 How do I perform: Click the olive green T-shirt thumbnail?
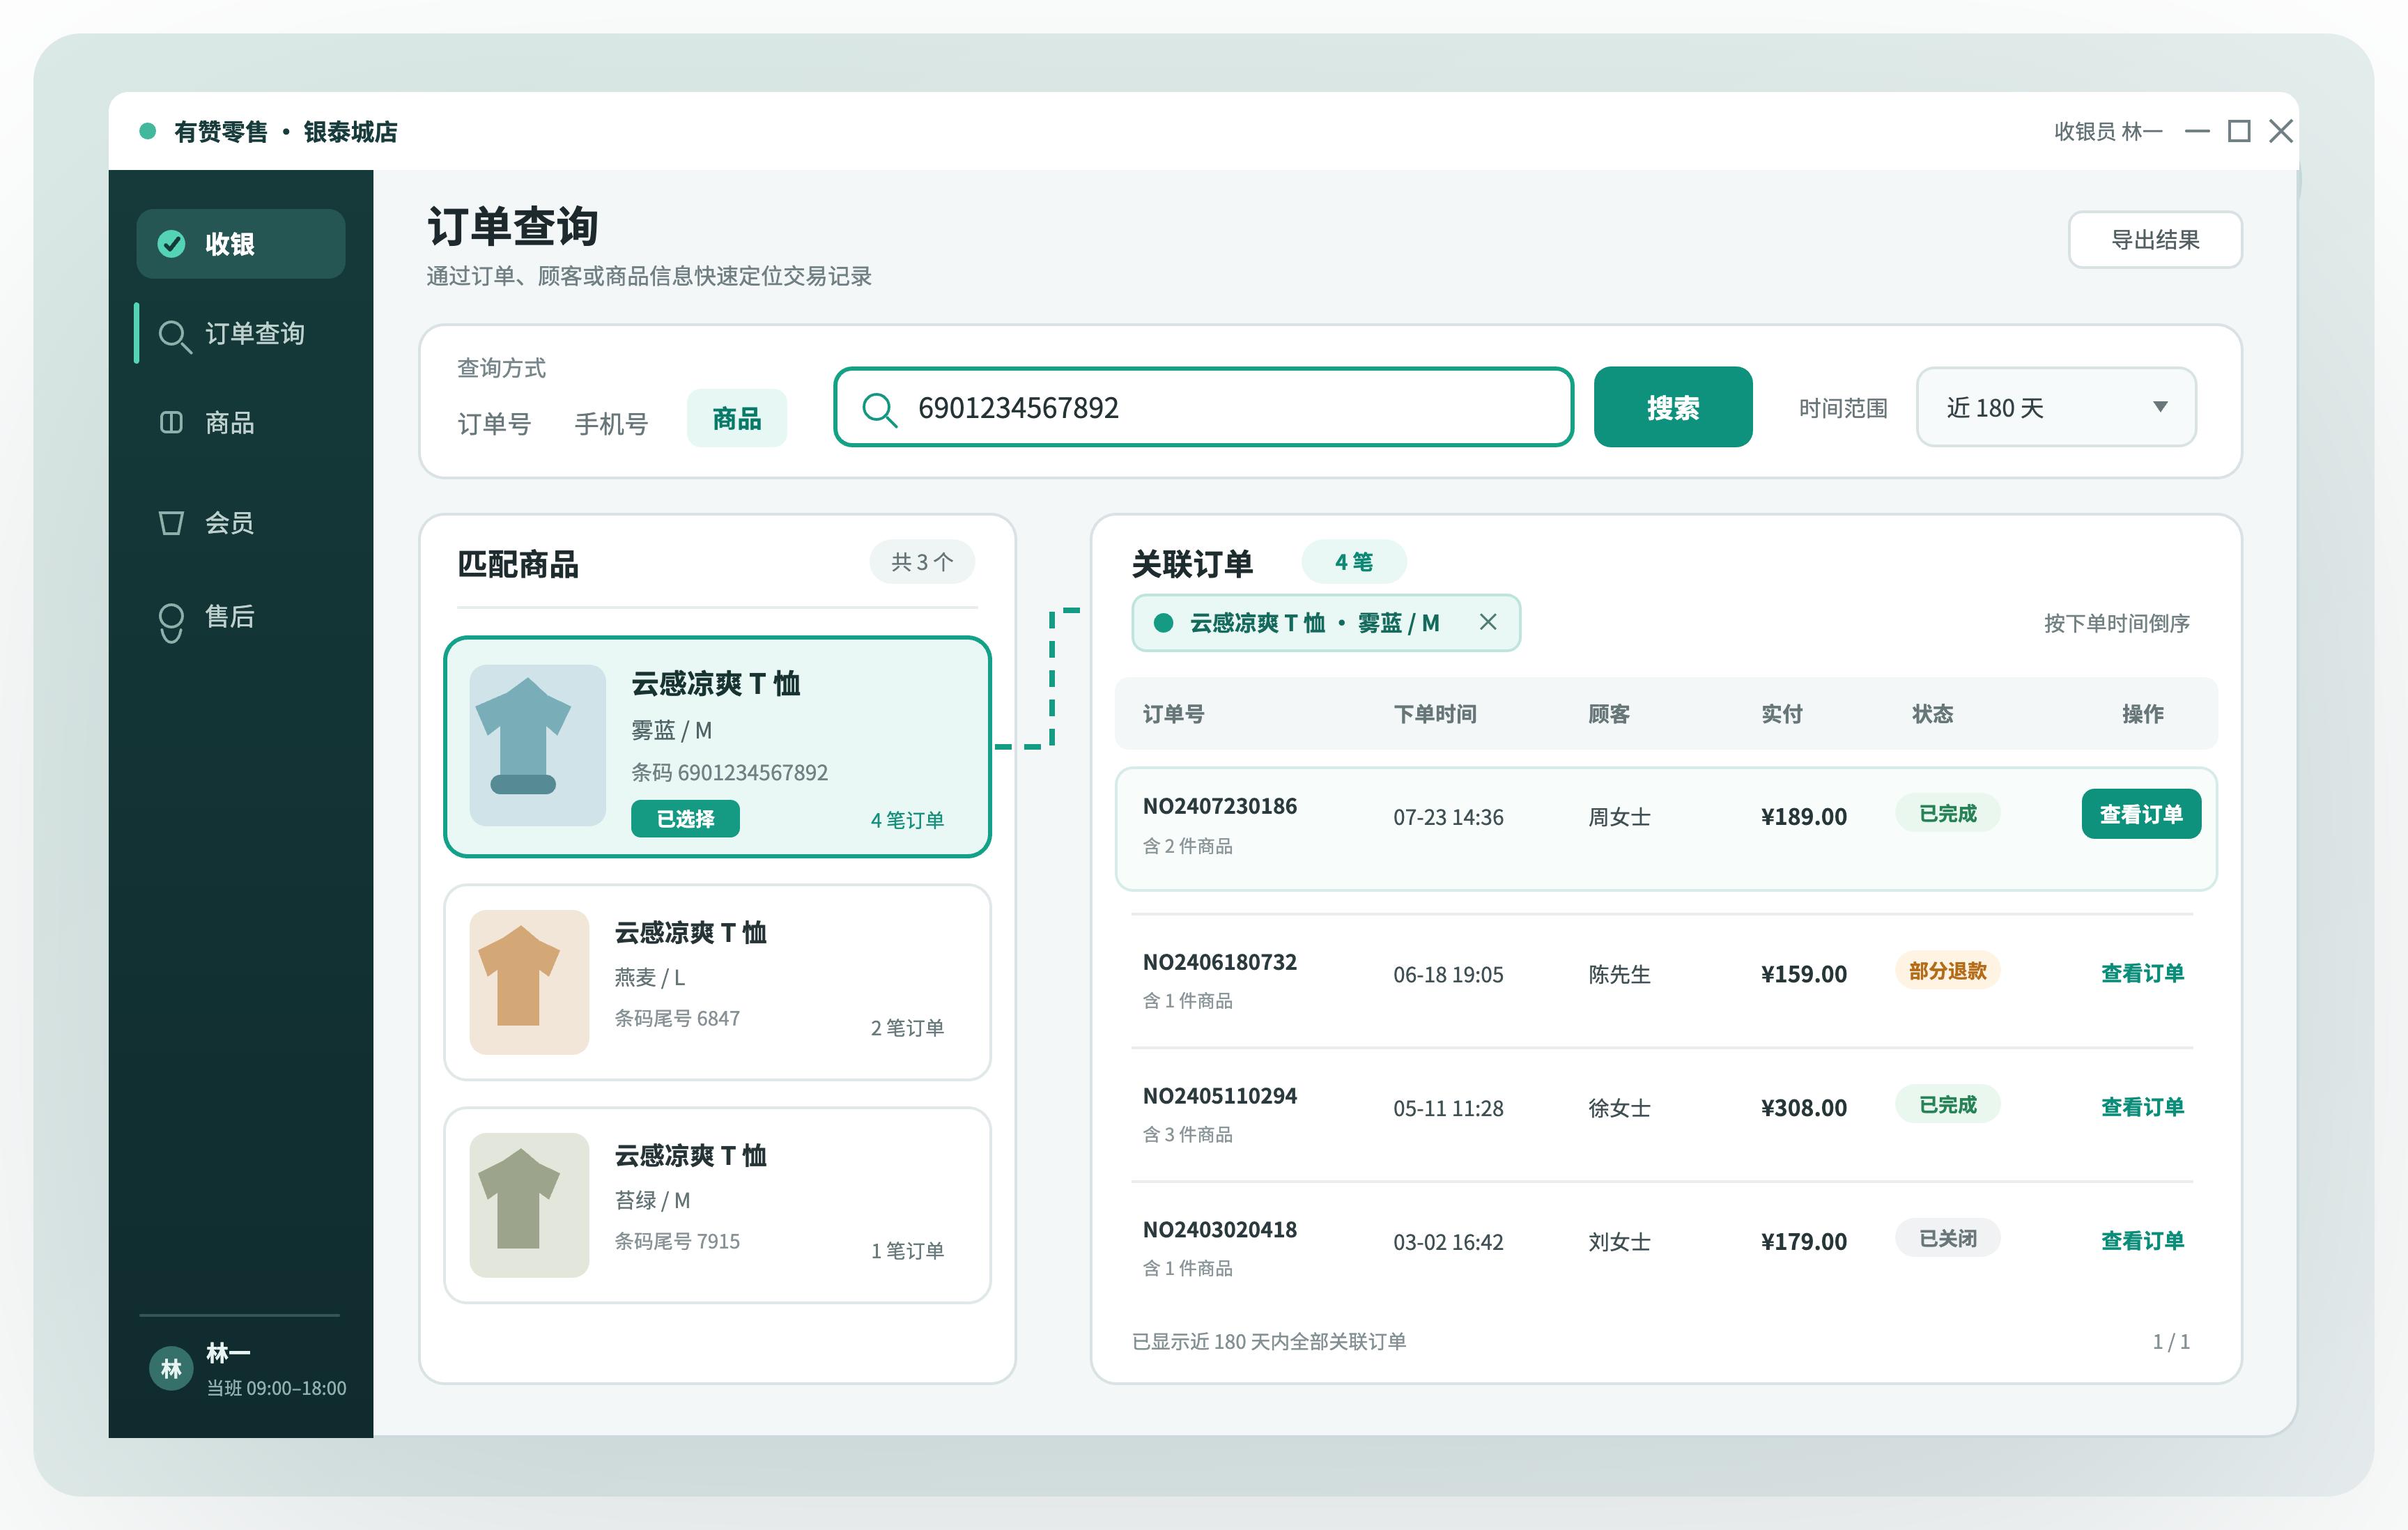529,1205
